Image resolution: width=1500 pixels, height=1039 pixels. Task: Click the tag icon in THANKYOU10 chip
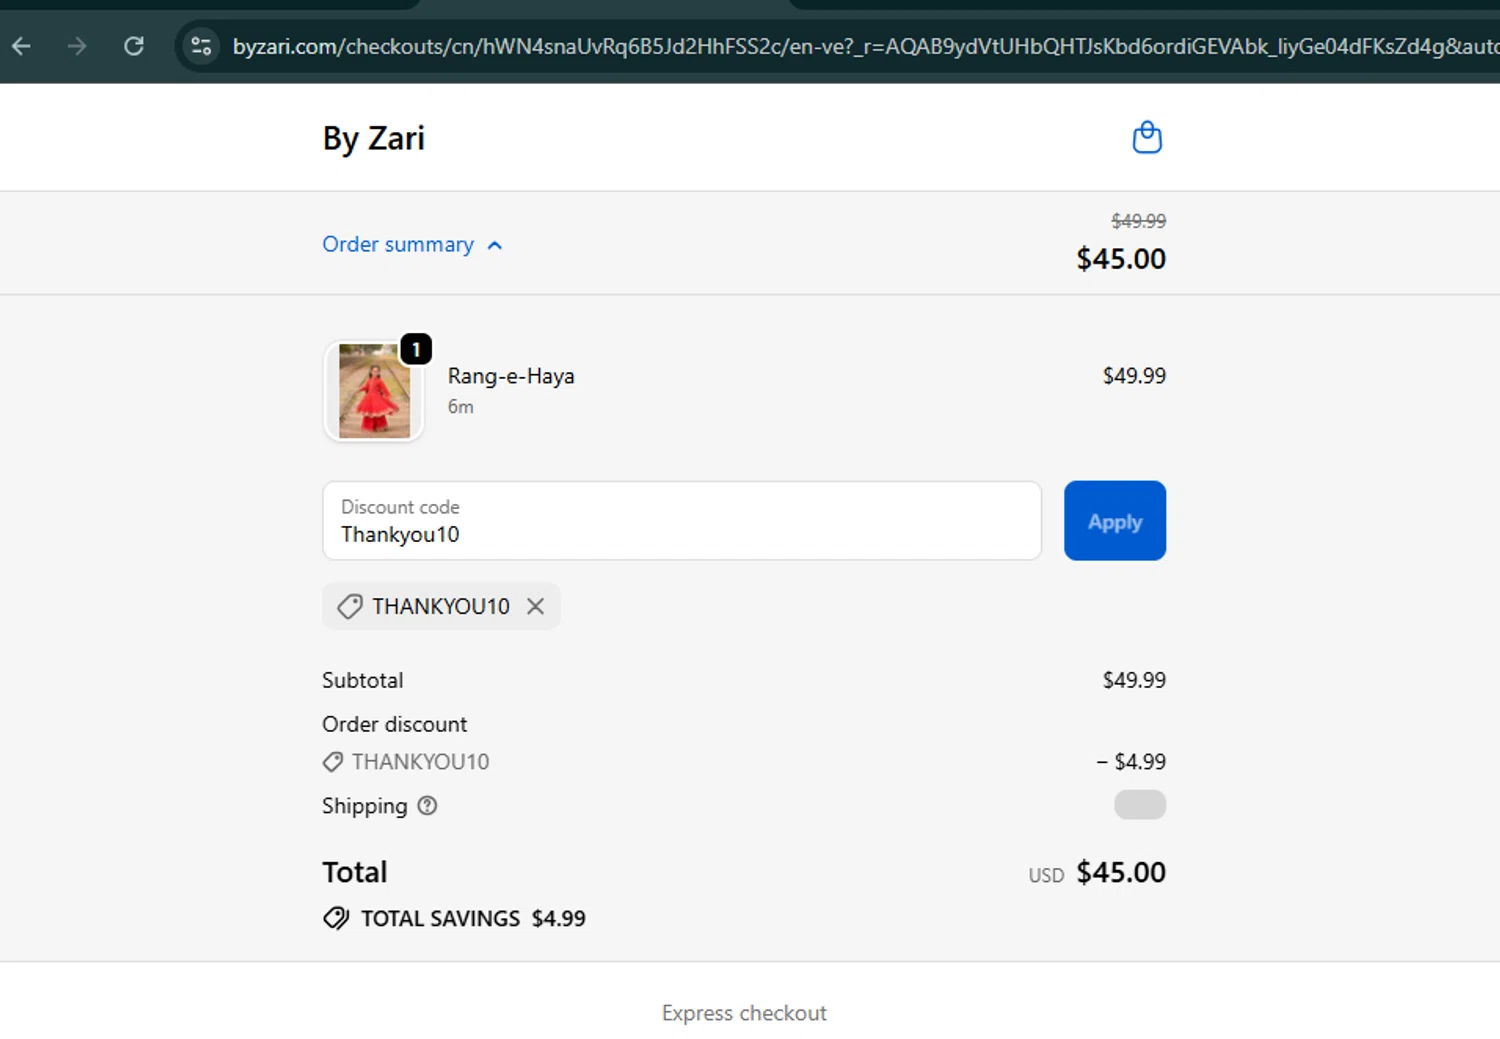click(x=349, y=606)
